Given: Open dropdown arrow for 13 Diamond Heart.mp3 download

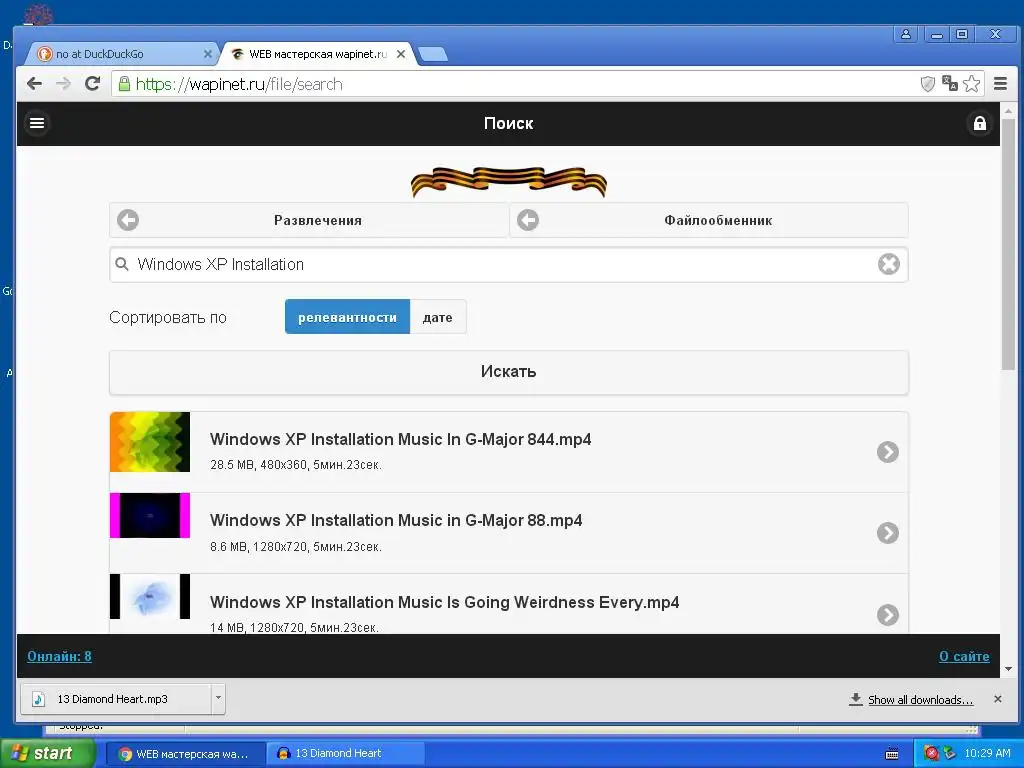Looking at the screenshot, I should [x=218, y=698].
